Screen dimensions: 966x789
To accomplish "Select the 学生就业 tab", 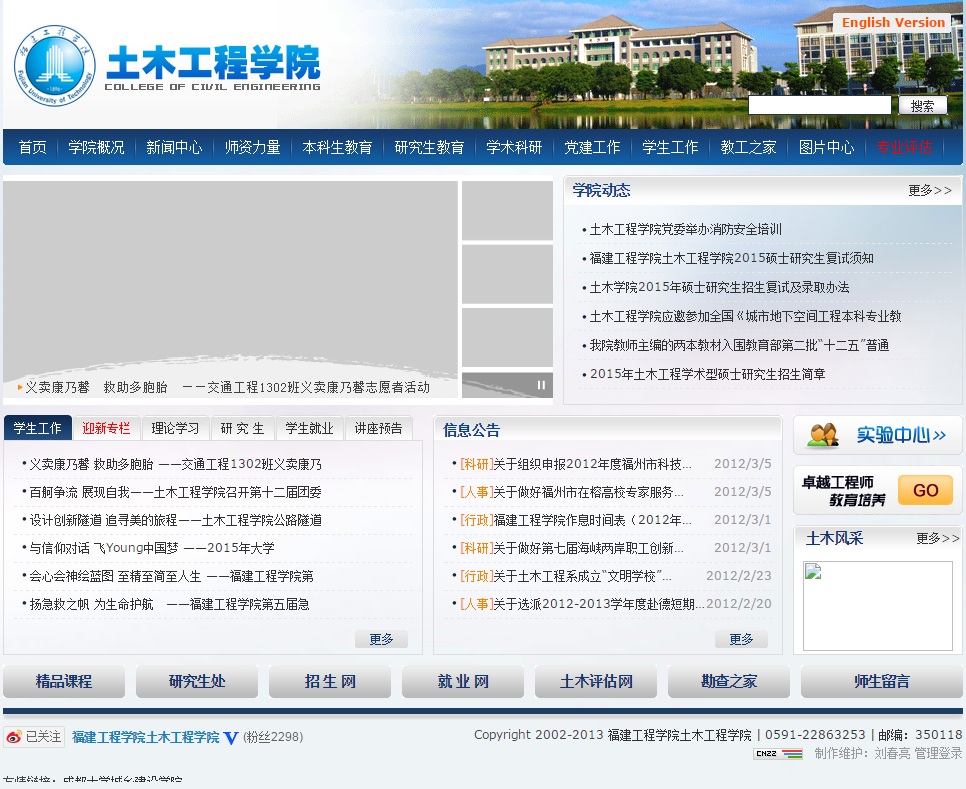I will tap(309, 428).
